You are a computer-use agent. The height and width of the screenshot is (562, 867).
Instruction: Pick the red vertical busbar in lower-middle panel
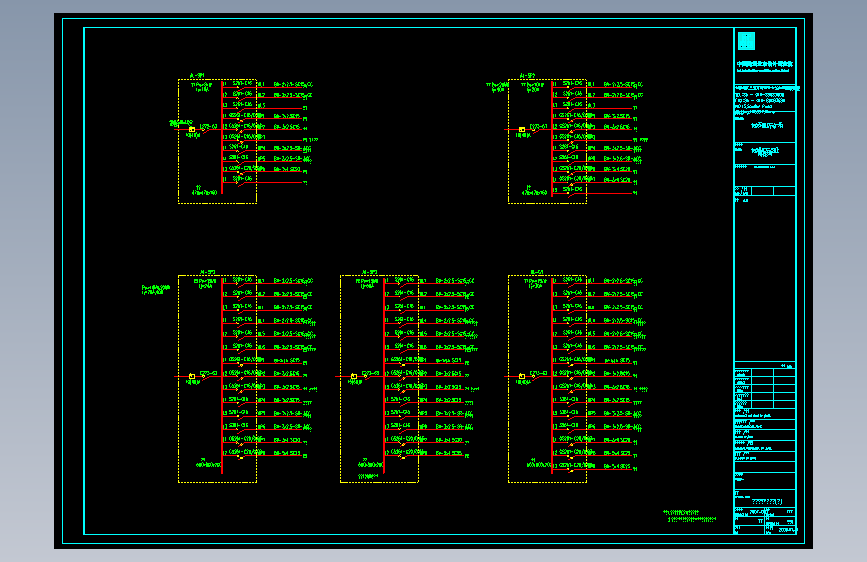384,376
